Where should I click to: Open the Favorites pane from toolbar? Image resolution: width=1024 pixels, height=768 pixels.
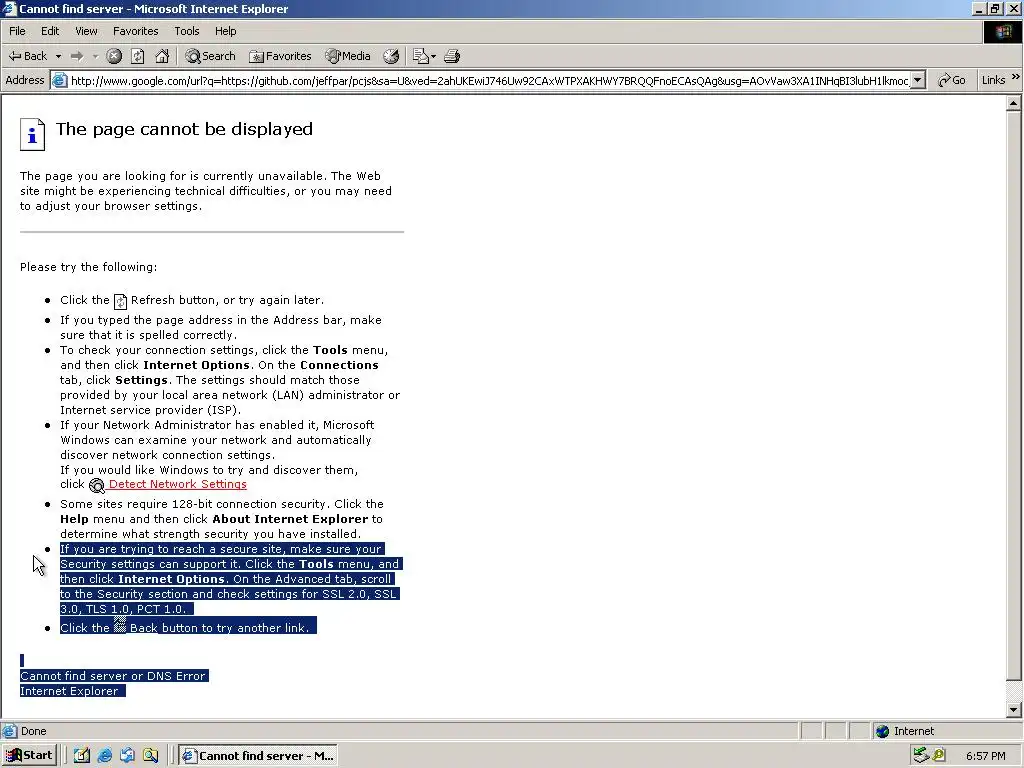tap(280, 56)
